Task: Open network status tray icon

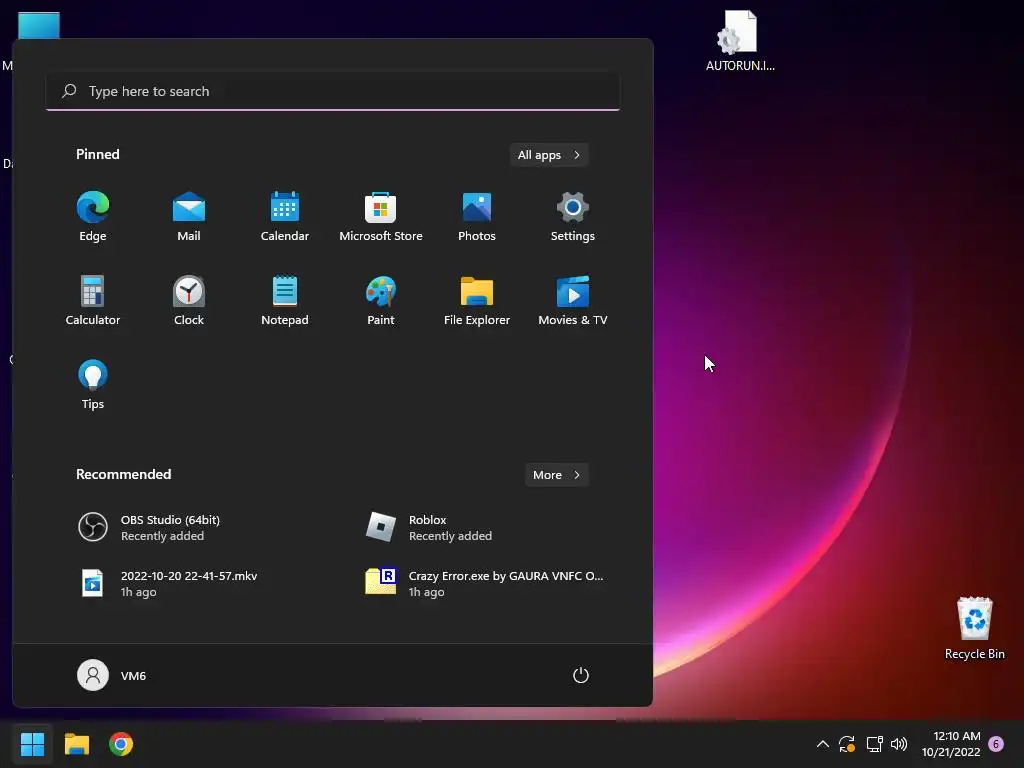Action: point(874,744)
